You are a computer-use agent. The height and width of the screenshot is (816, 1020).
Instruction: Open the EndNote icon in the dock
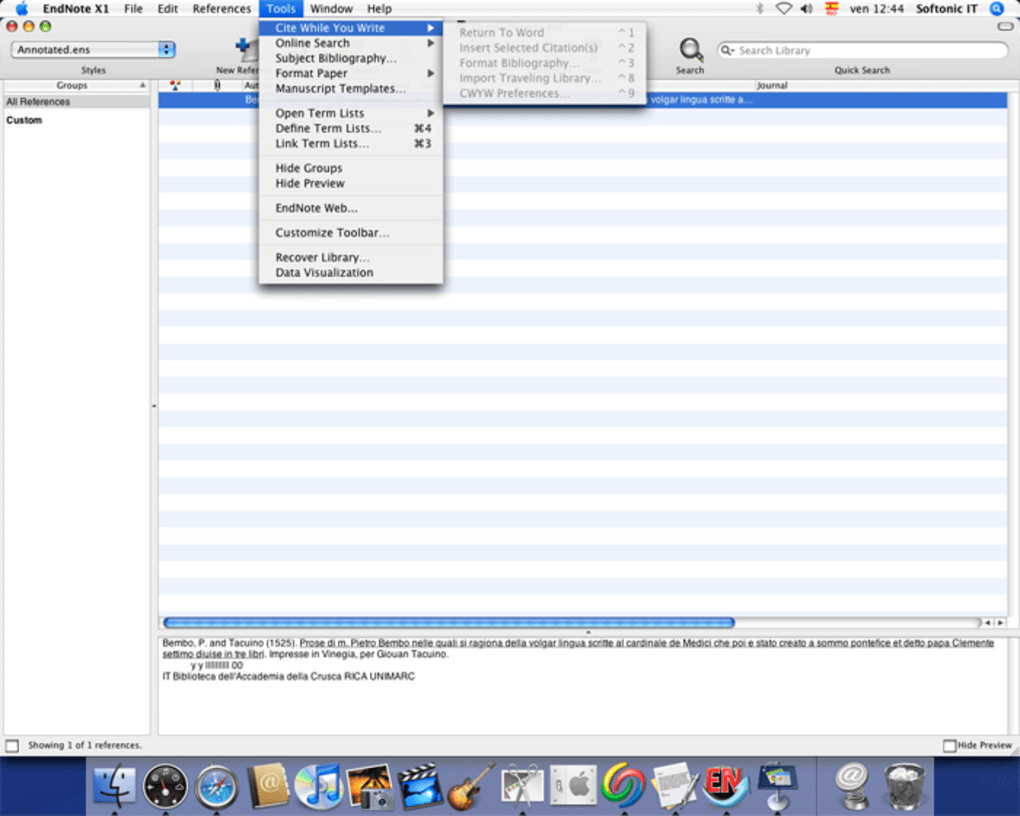(x=725, y=786)
